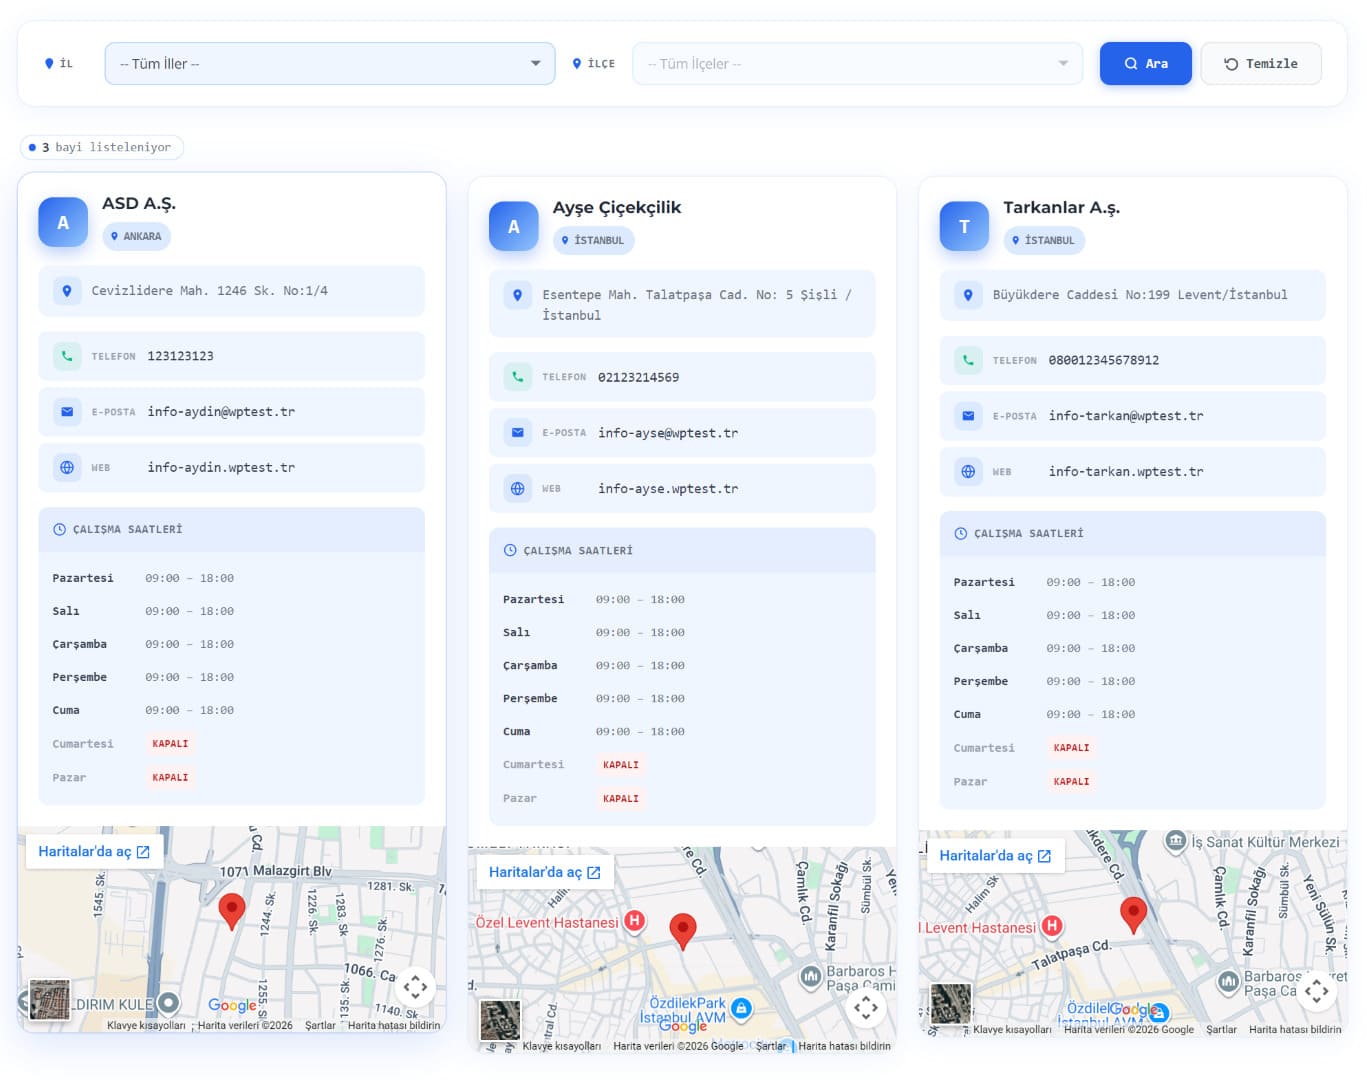Open Haritalar'da aç on Tarkanlar A.ş. map

click(x=995, y=856)
